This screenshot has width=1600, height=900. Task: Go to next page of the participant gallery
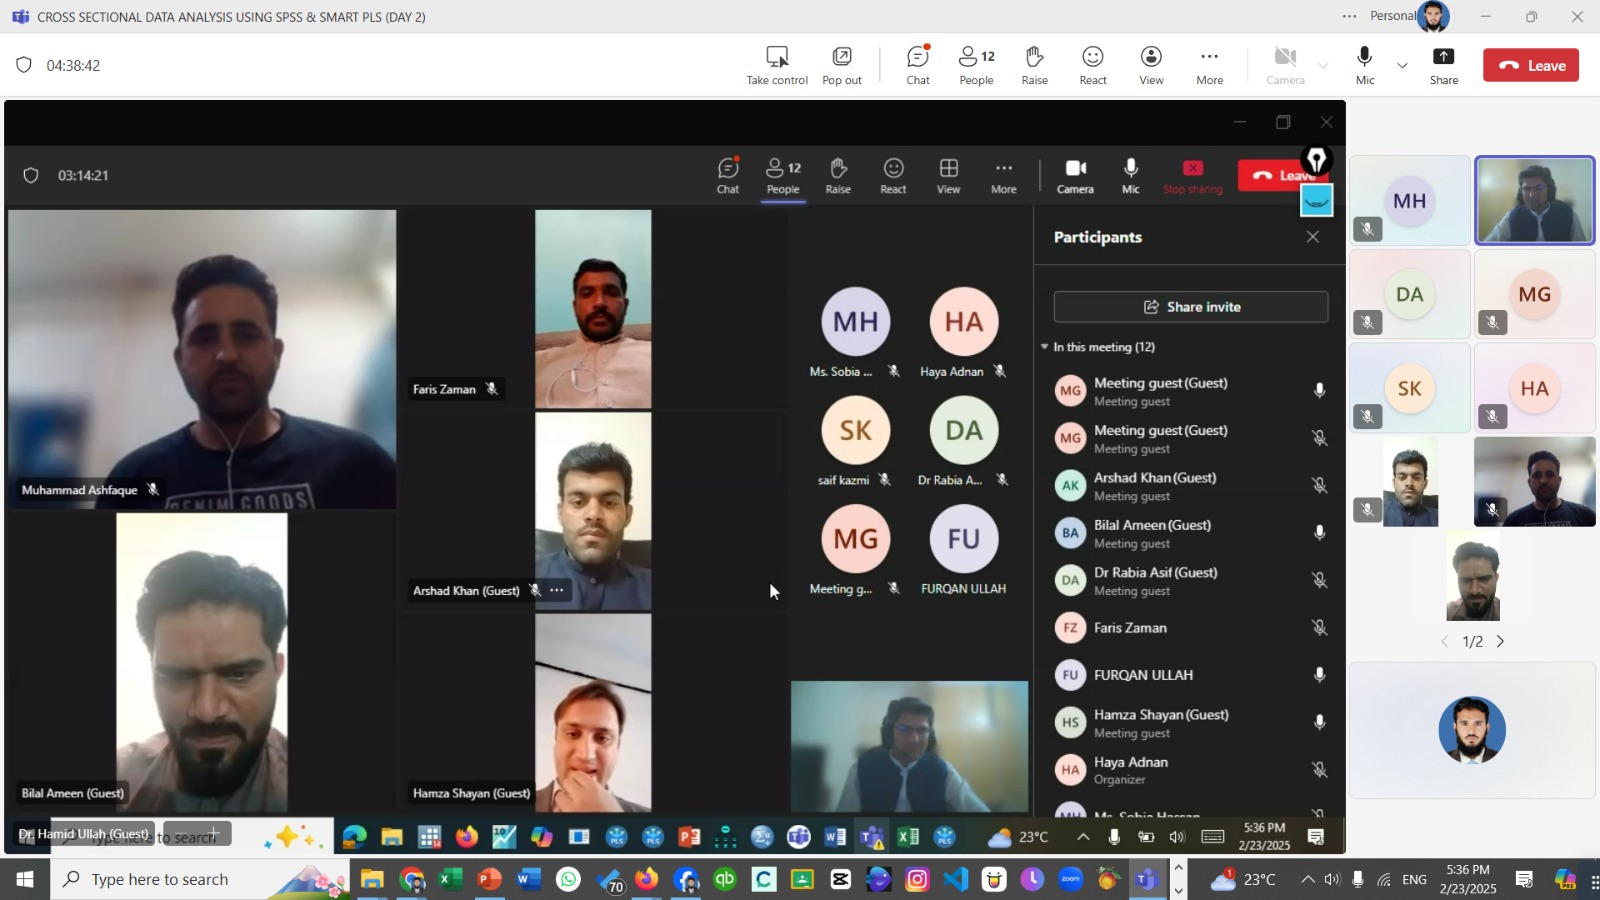[x=1500, y=642]
